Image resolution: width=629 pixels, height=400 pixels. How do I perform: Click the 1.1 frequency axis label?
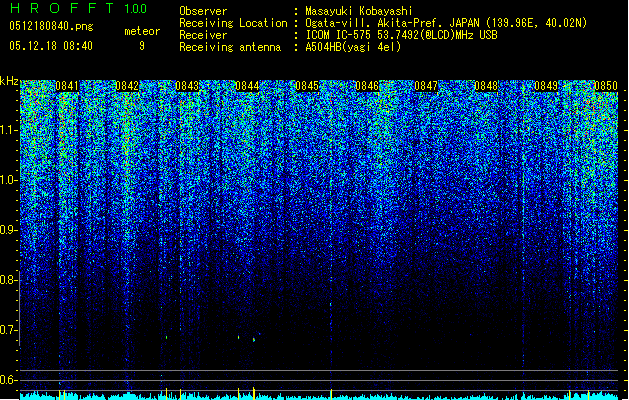click(x=8, y=130)
